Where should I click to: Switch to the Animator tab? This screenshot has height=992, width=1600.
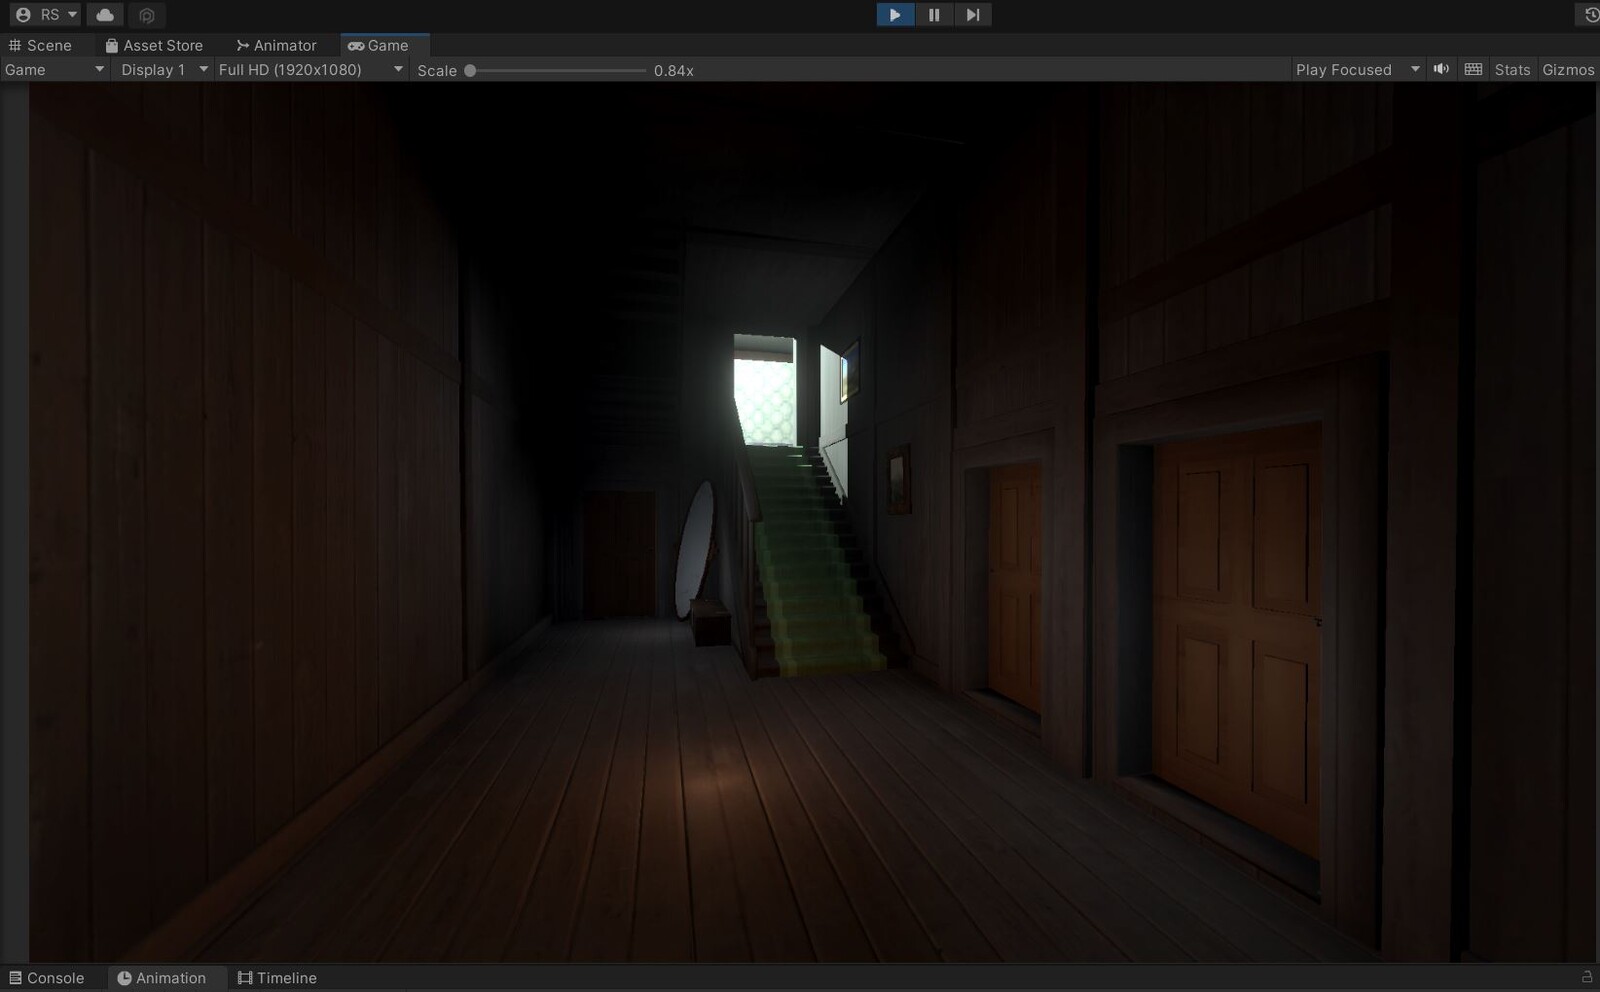coord(276,45)
